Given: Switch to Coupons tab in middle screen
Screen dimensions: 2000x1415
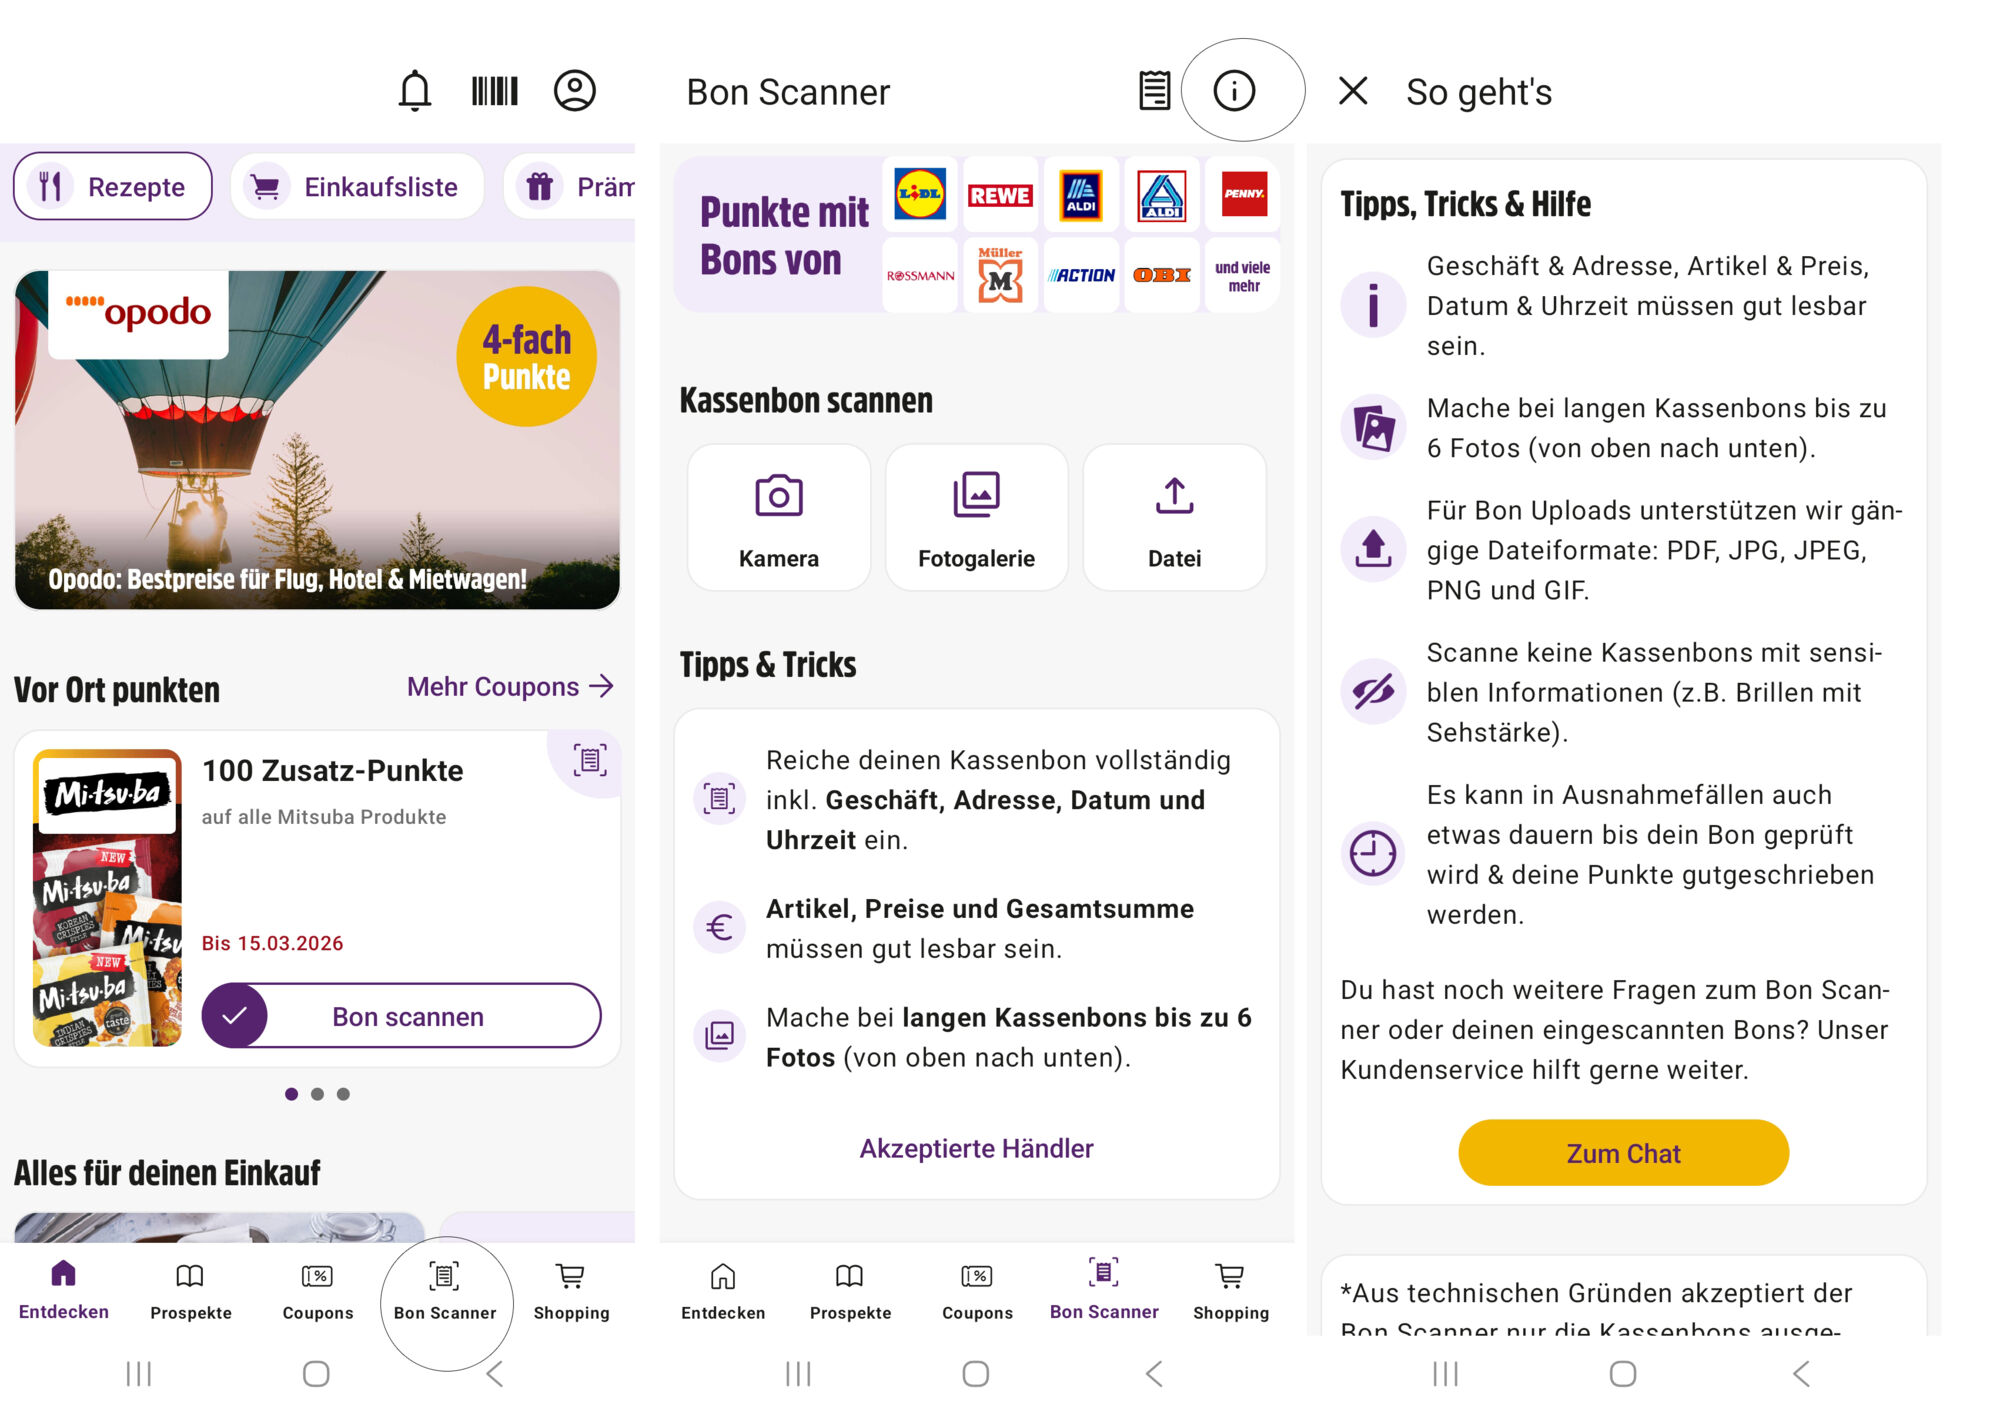Looking at the screenshot, I should (x=977, y=1290).
